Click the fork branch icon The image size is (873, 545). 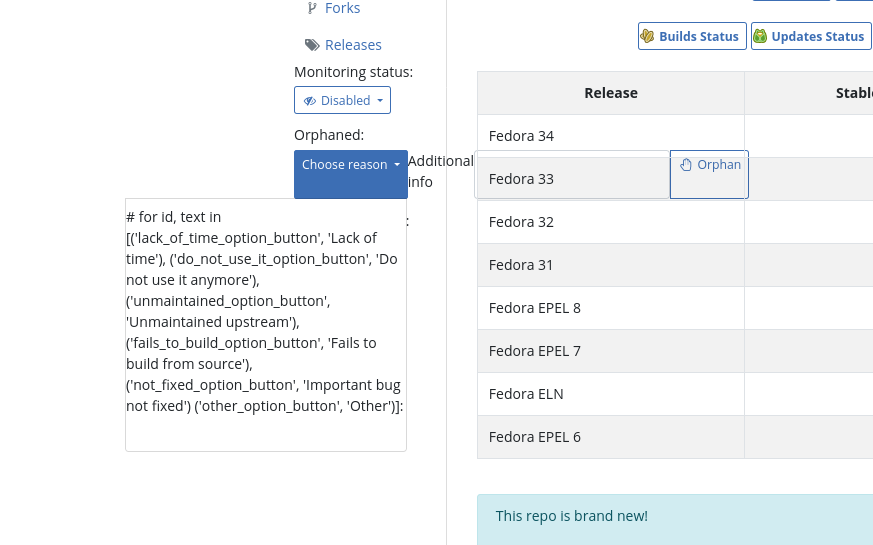point(312,8)
